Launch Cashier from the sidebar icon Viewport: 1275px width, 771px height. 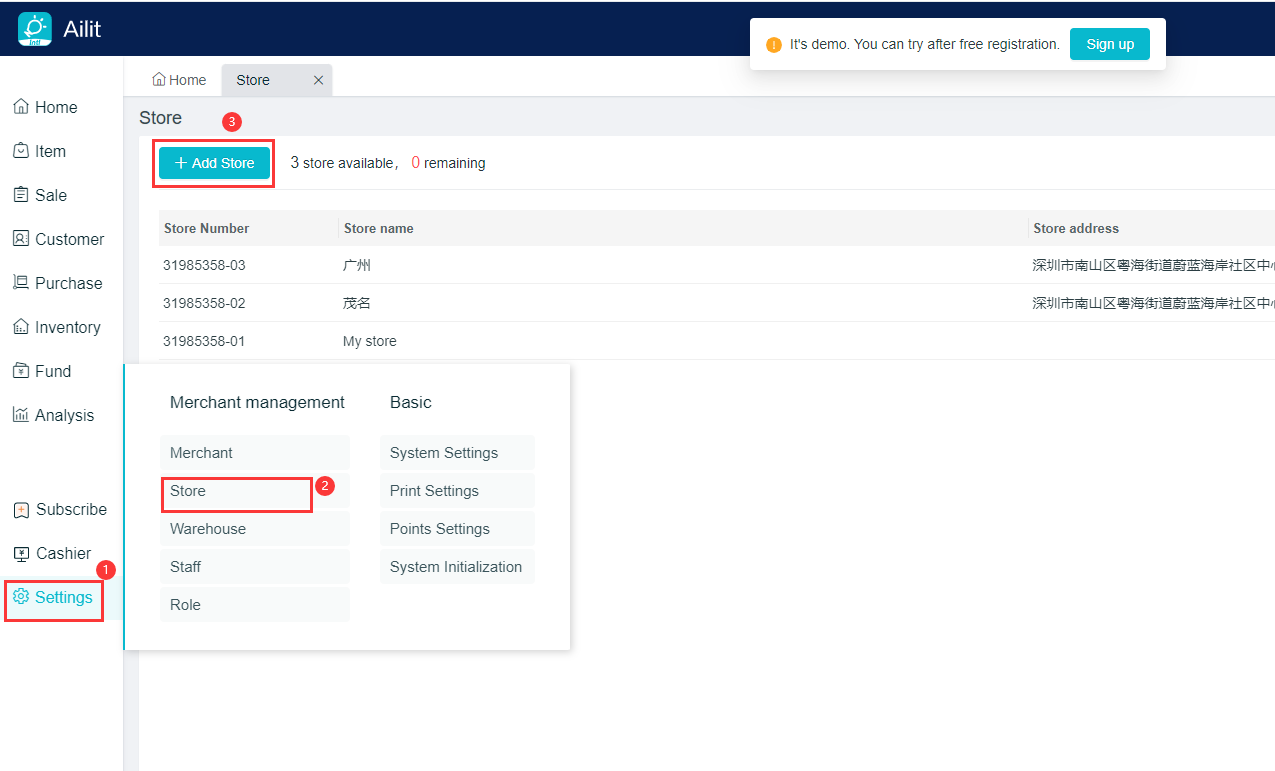pyautogui.click(x=21, y=554)
